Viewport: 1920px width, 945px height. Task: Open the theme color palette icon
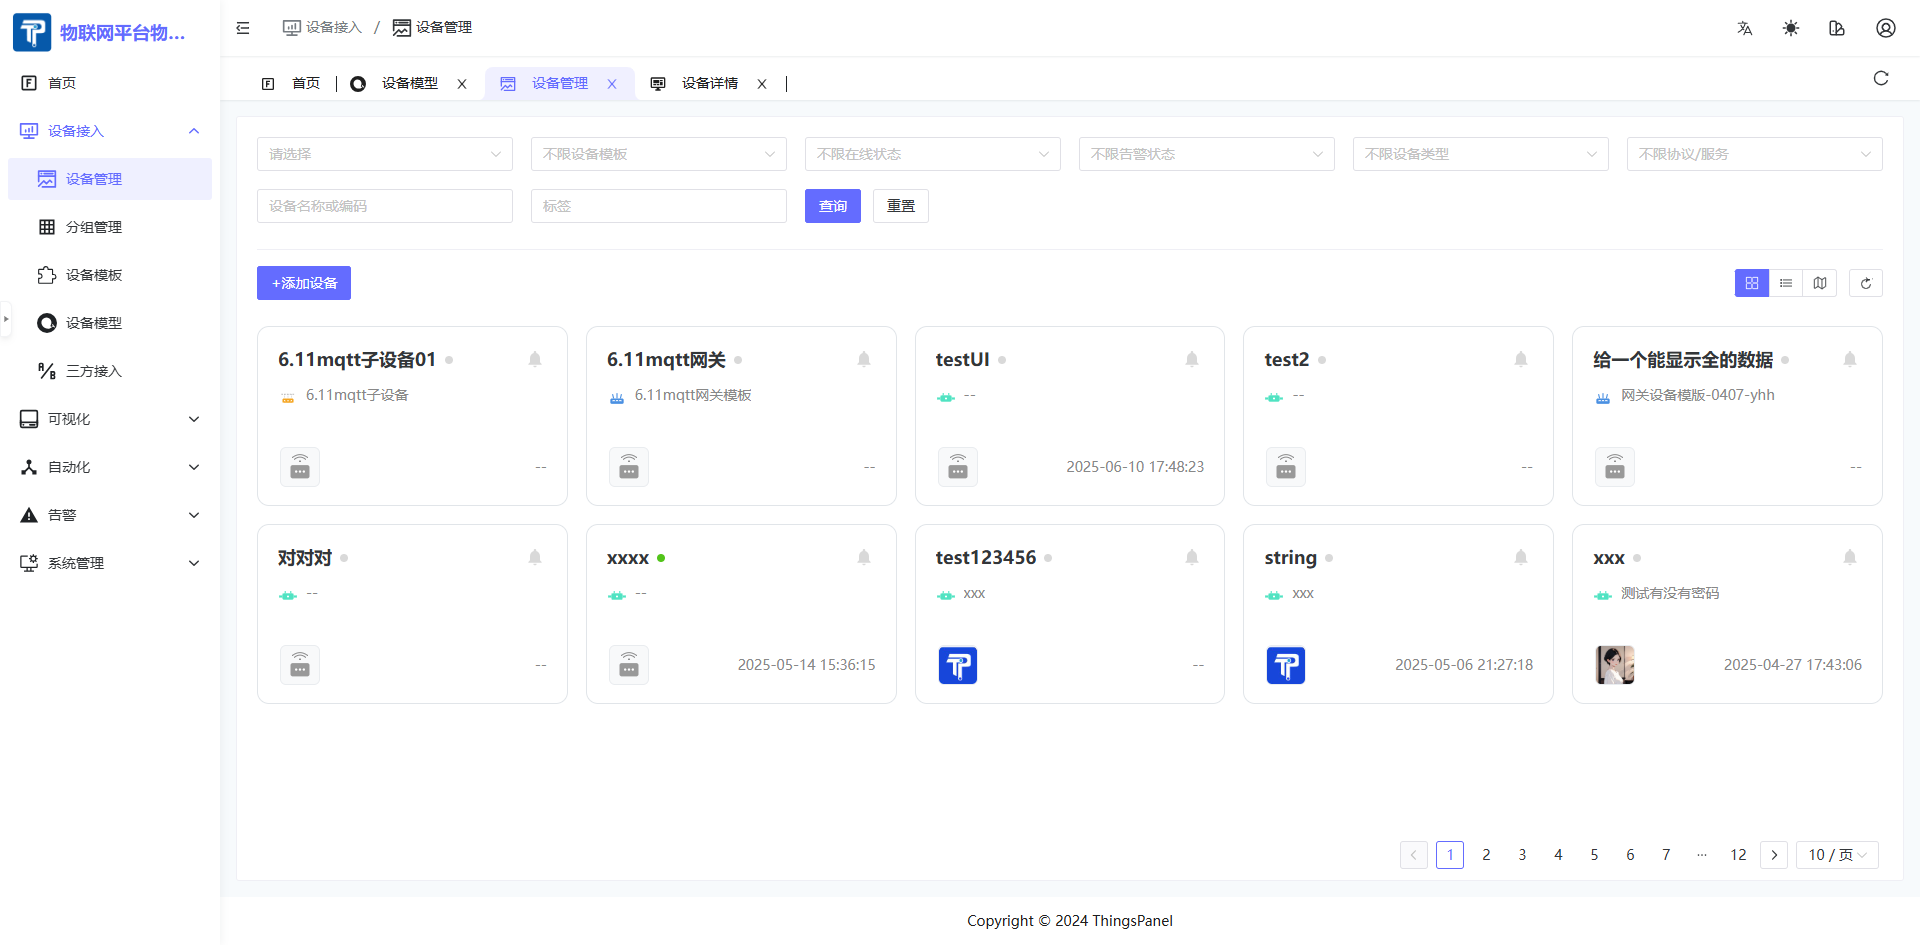pyautogui.click(x=1837, y=28)
